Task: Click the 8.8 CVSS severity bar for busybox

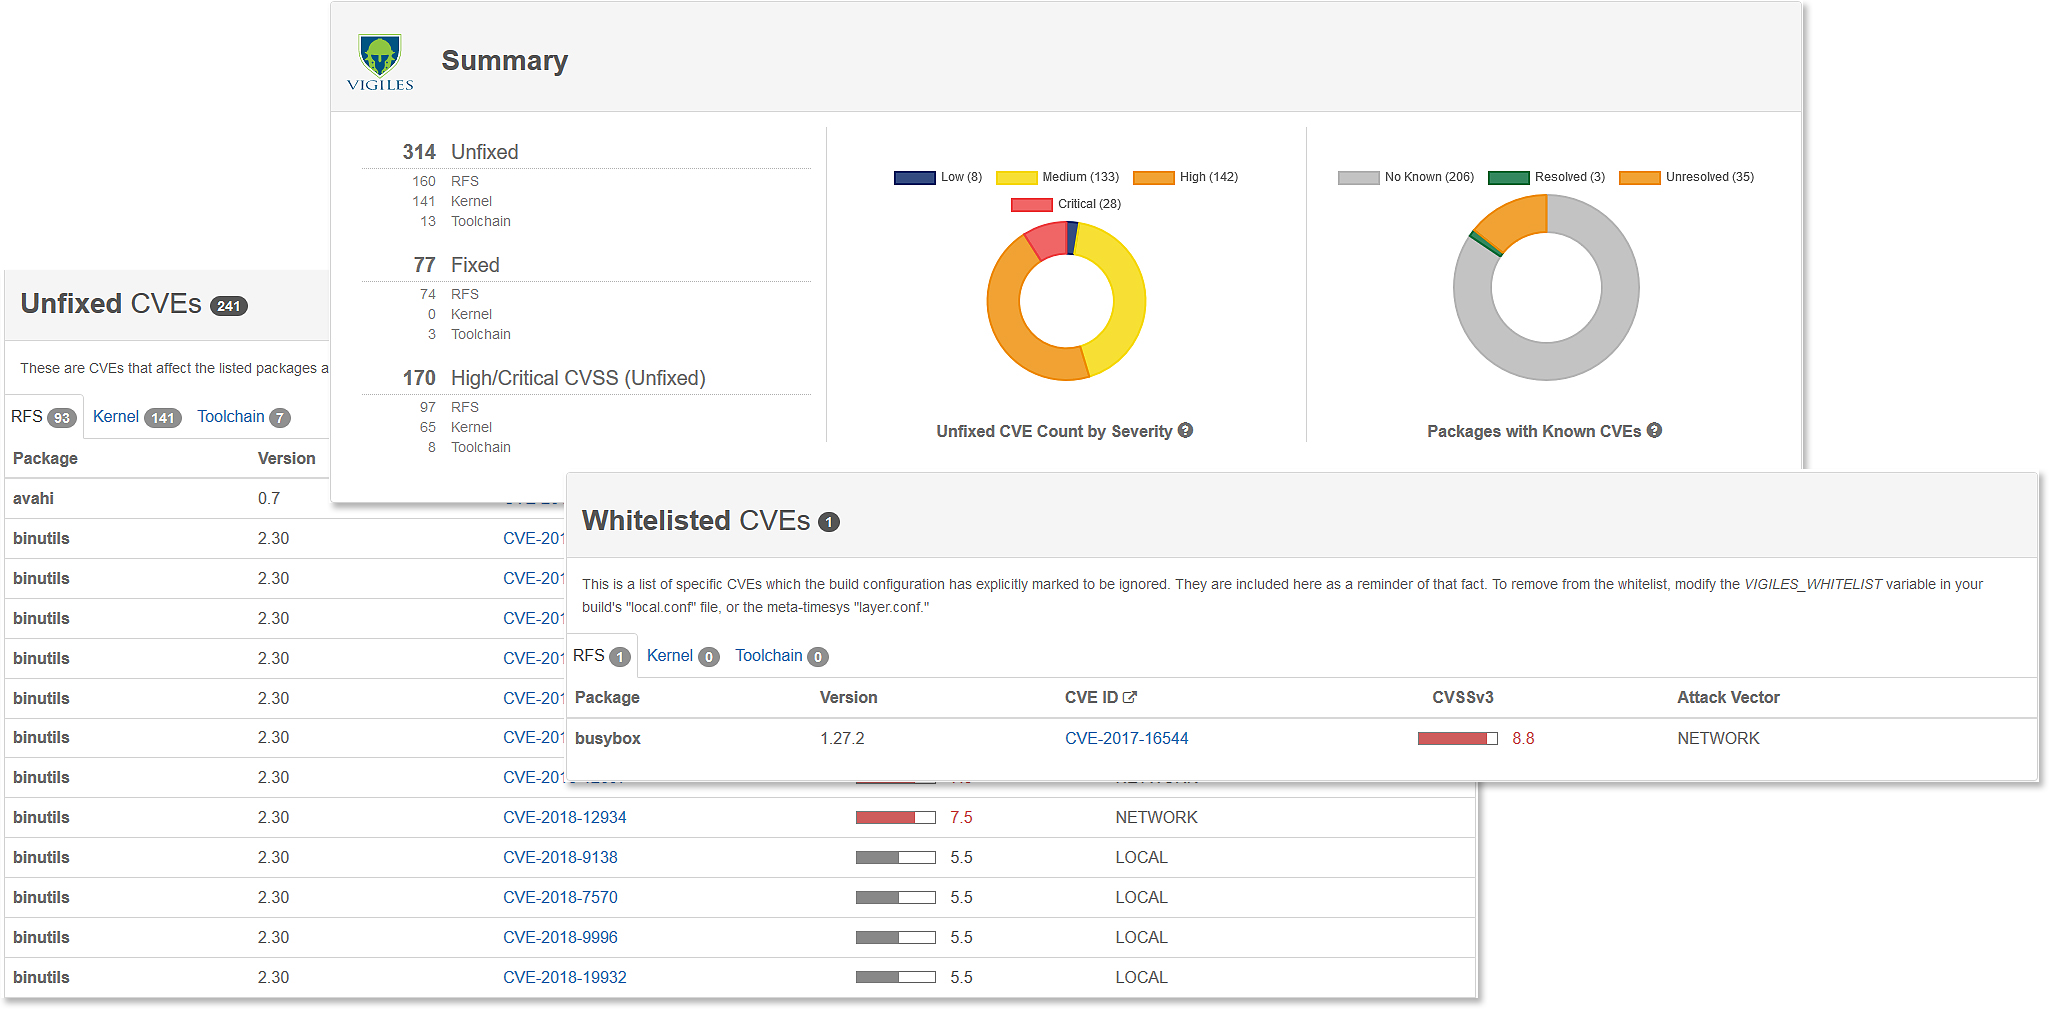Action: 1456,738
